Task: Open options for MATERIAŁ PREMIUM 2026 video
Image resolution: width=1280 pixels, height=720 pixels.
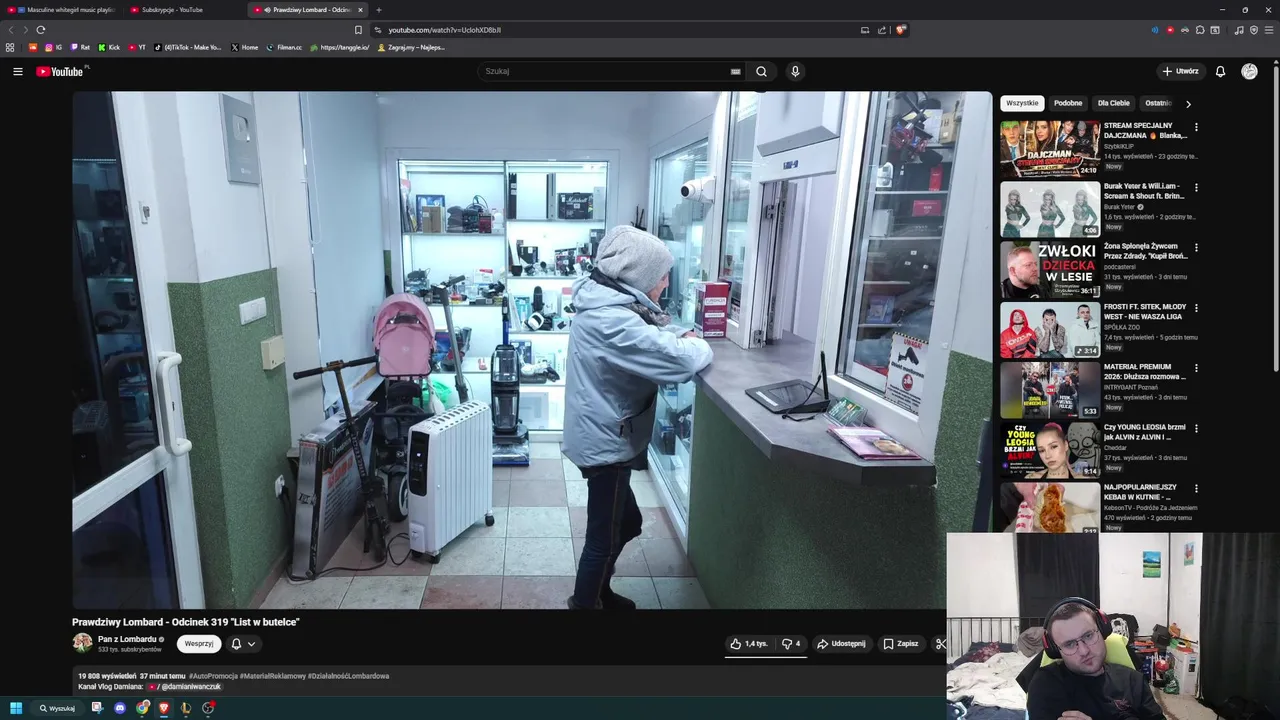Action: tap(1196, 368)
